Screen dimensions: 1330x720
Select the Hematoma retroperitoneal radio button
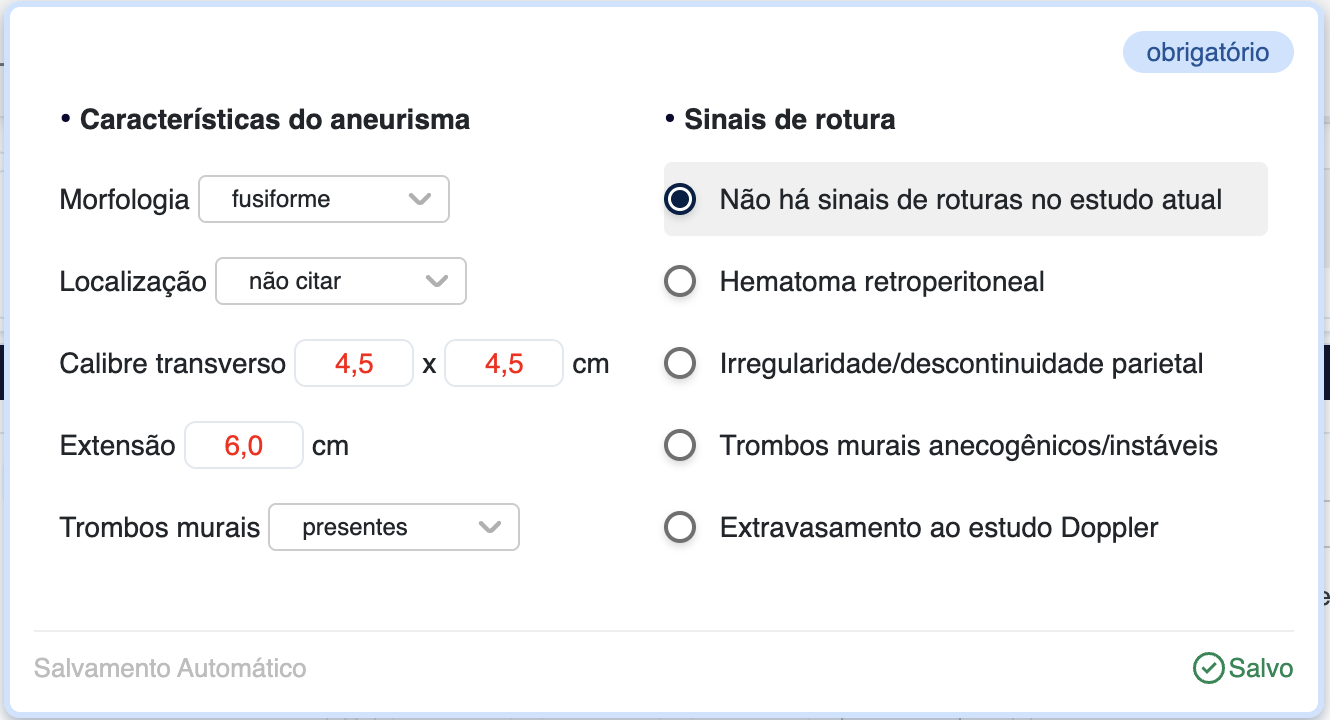[680, 282]
